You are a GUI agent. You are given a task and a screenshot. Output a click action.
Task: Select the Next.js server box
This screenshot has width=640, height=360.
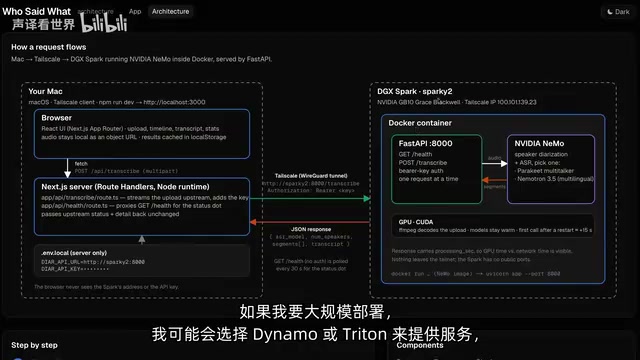point(142,207)
